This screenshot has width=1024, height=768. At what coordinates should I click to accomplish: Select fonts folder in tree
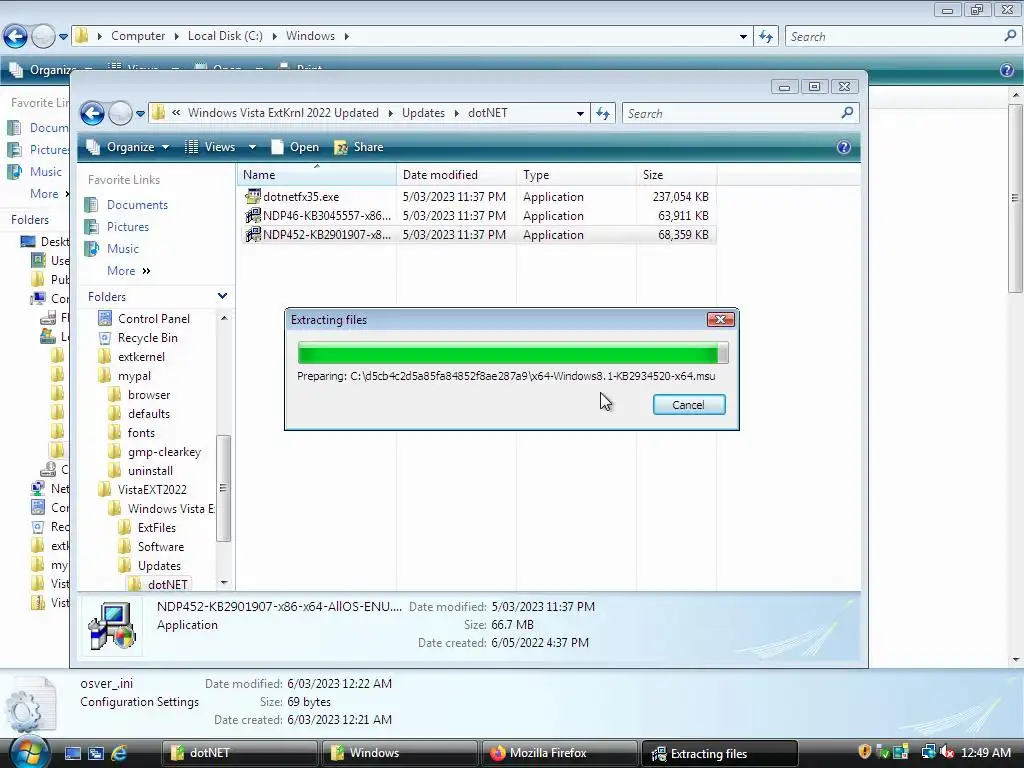(x=141, y=432)
